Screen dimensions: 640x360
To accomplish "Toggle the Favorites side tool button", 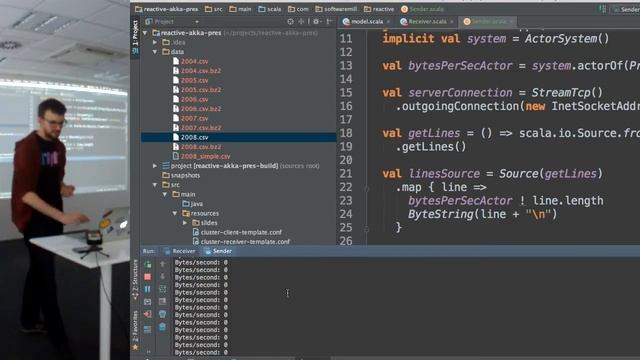I will [135, 330].
